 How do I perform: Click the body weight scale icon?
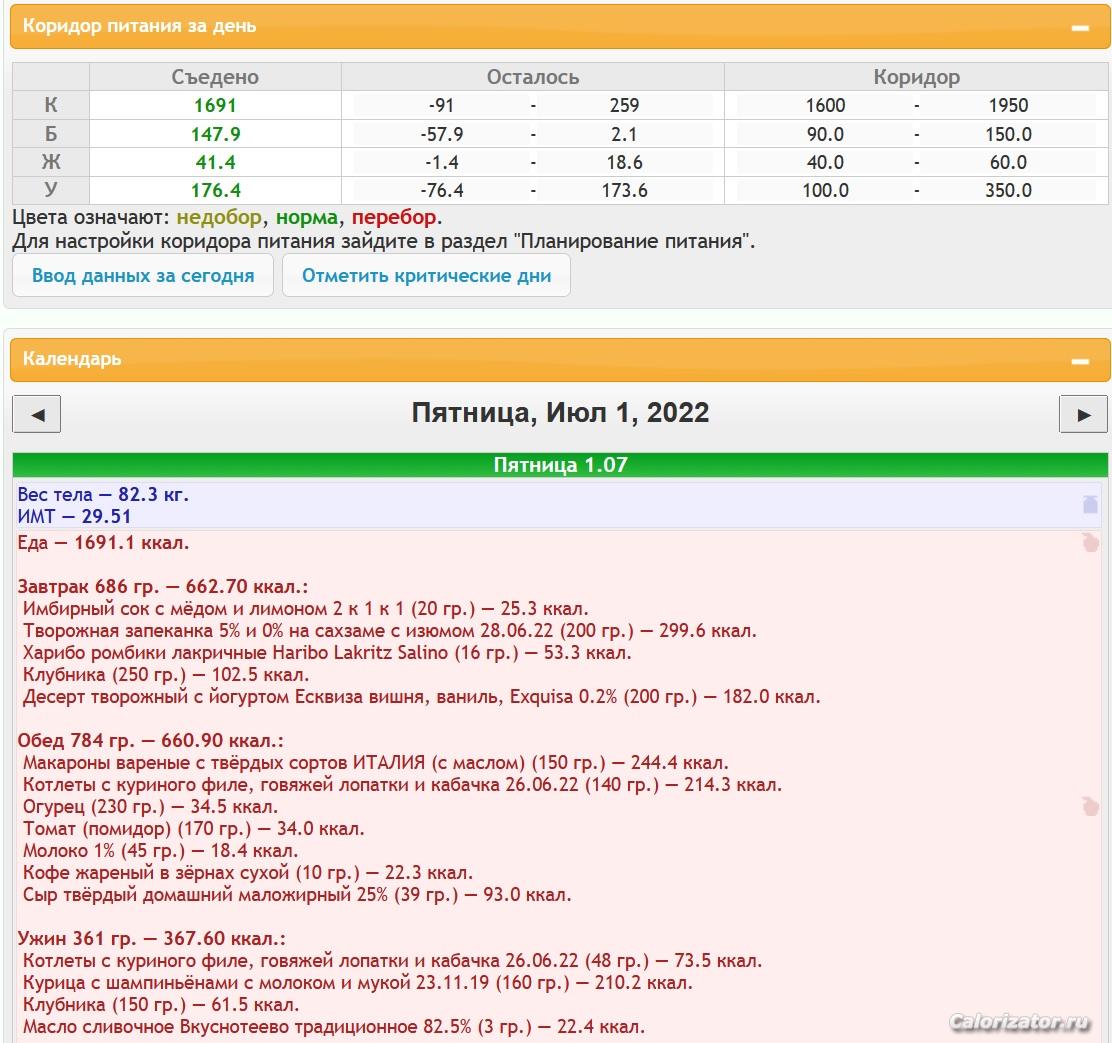[1090, 504]
